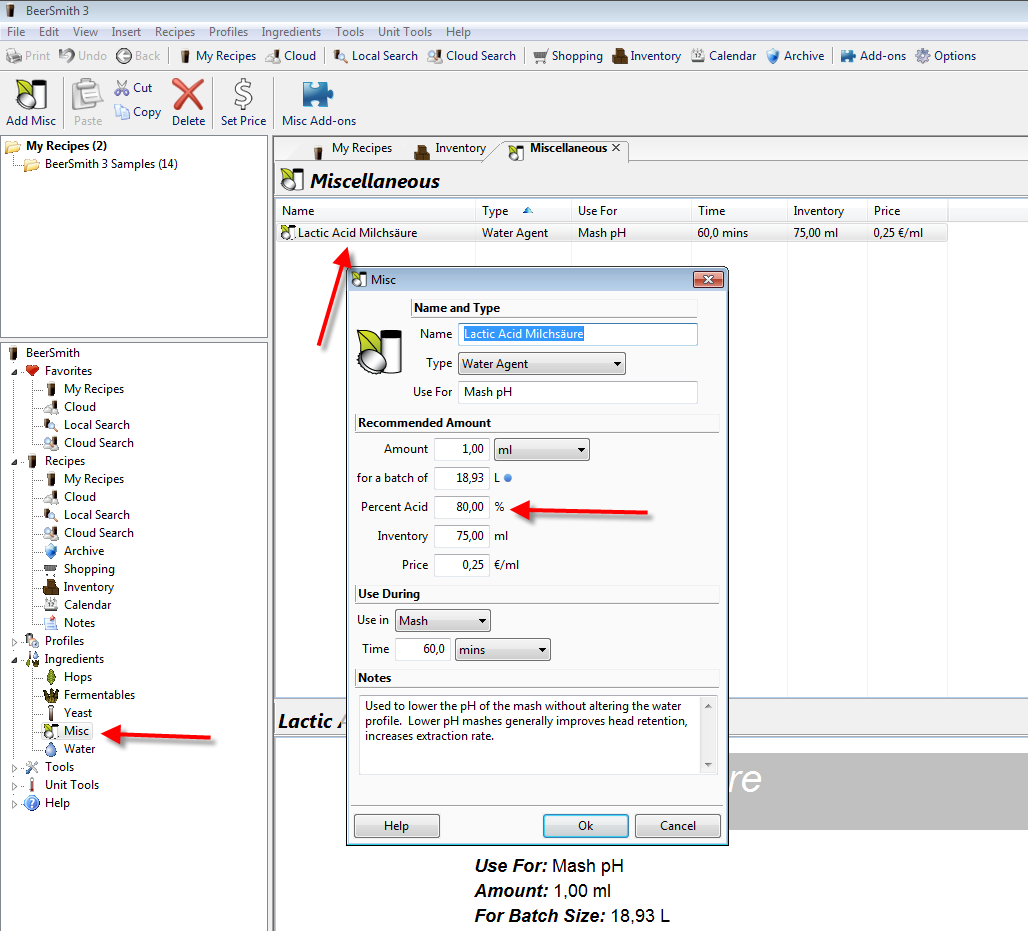Collapse the Ingredients tree node
Screen dimensions: 1028x931
pos(15,660)
